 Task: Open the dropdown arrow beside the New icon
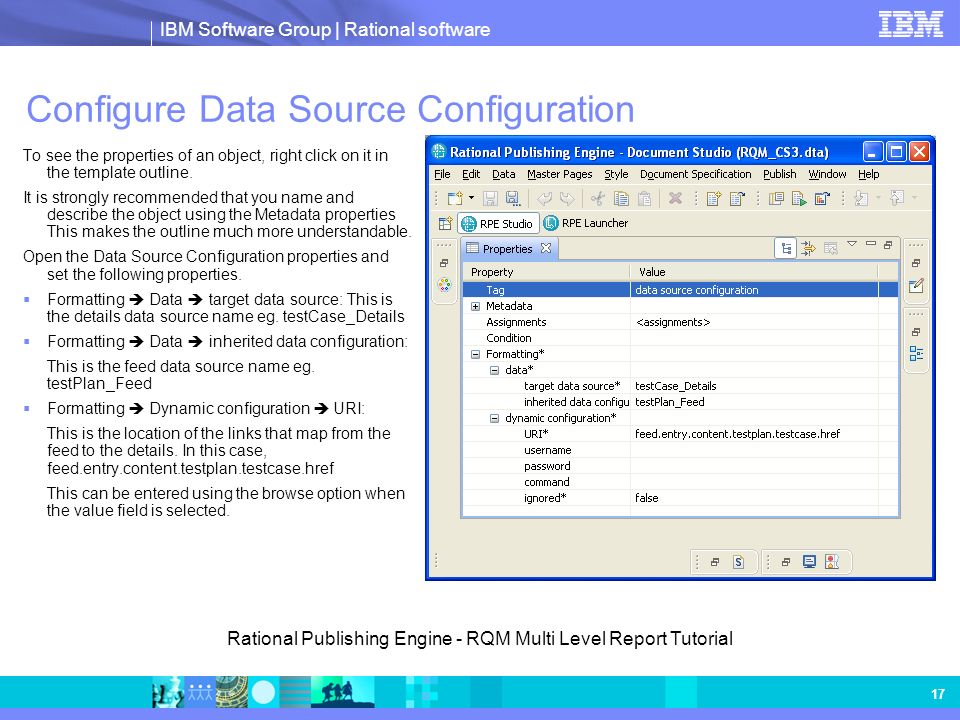pos(471,198)
